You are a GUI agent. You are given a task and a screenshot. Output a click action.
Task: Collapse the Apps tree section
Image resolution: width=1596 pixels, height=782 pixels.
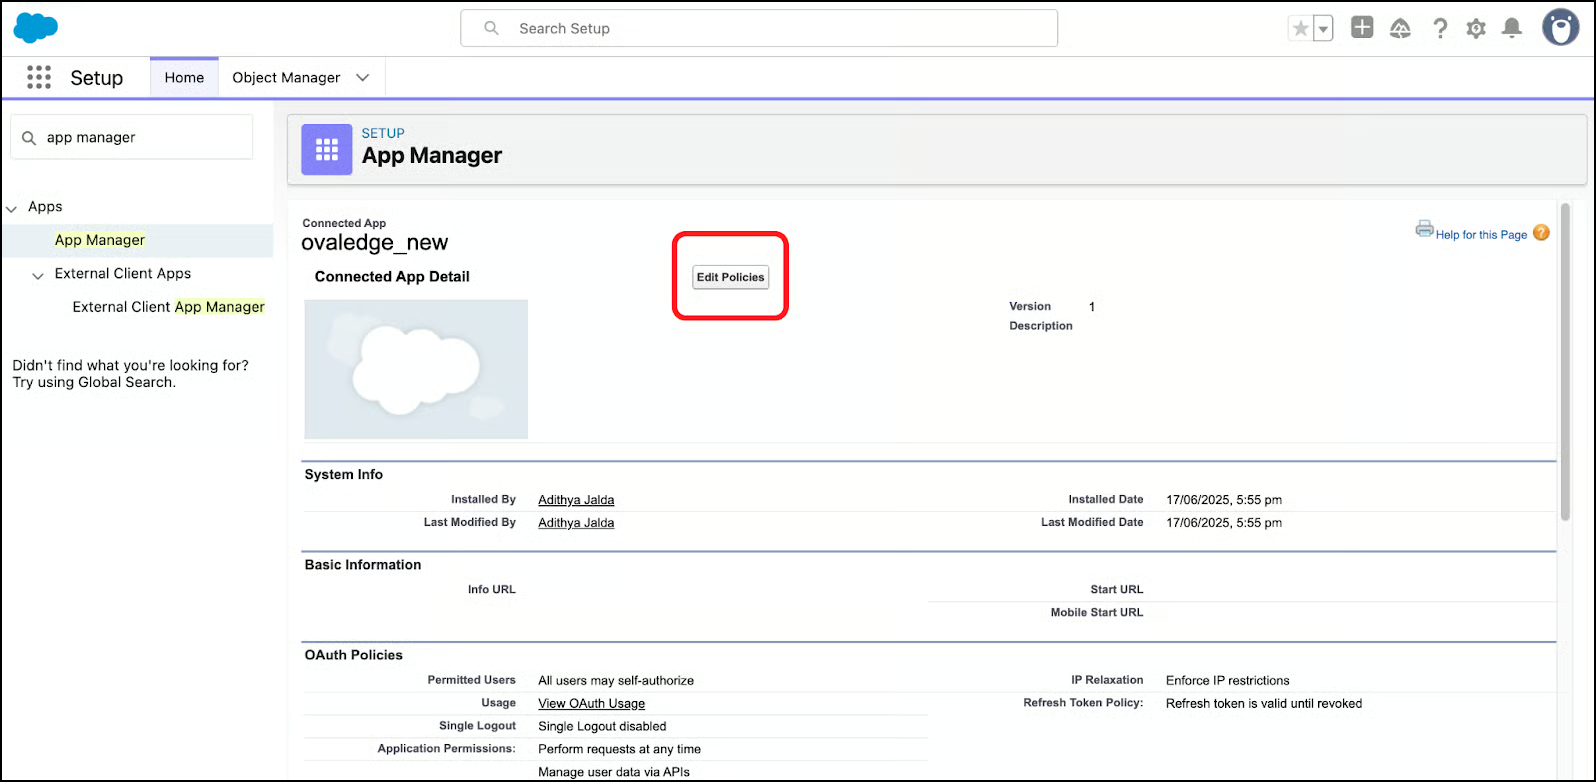point(12,208)
